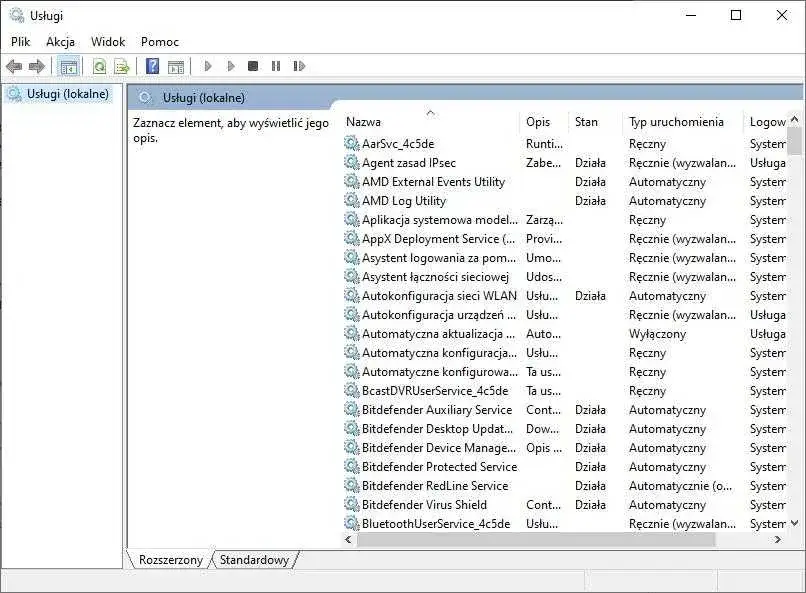Click the Opis ... description of Bitdefender Device Manager
806x593 pixels.
click(x=544, y=448)
